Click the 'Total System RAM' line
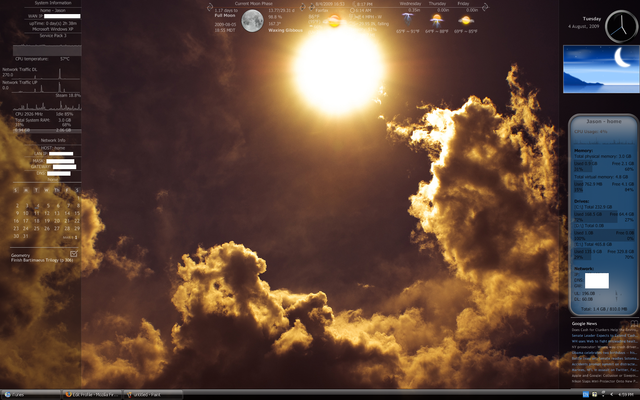 43,120
